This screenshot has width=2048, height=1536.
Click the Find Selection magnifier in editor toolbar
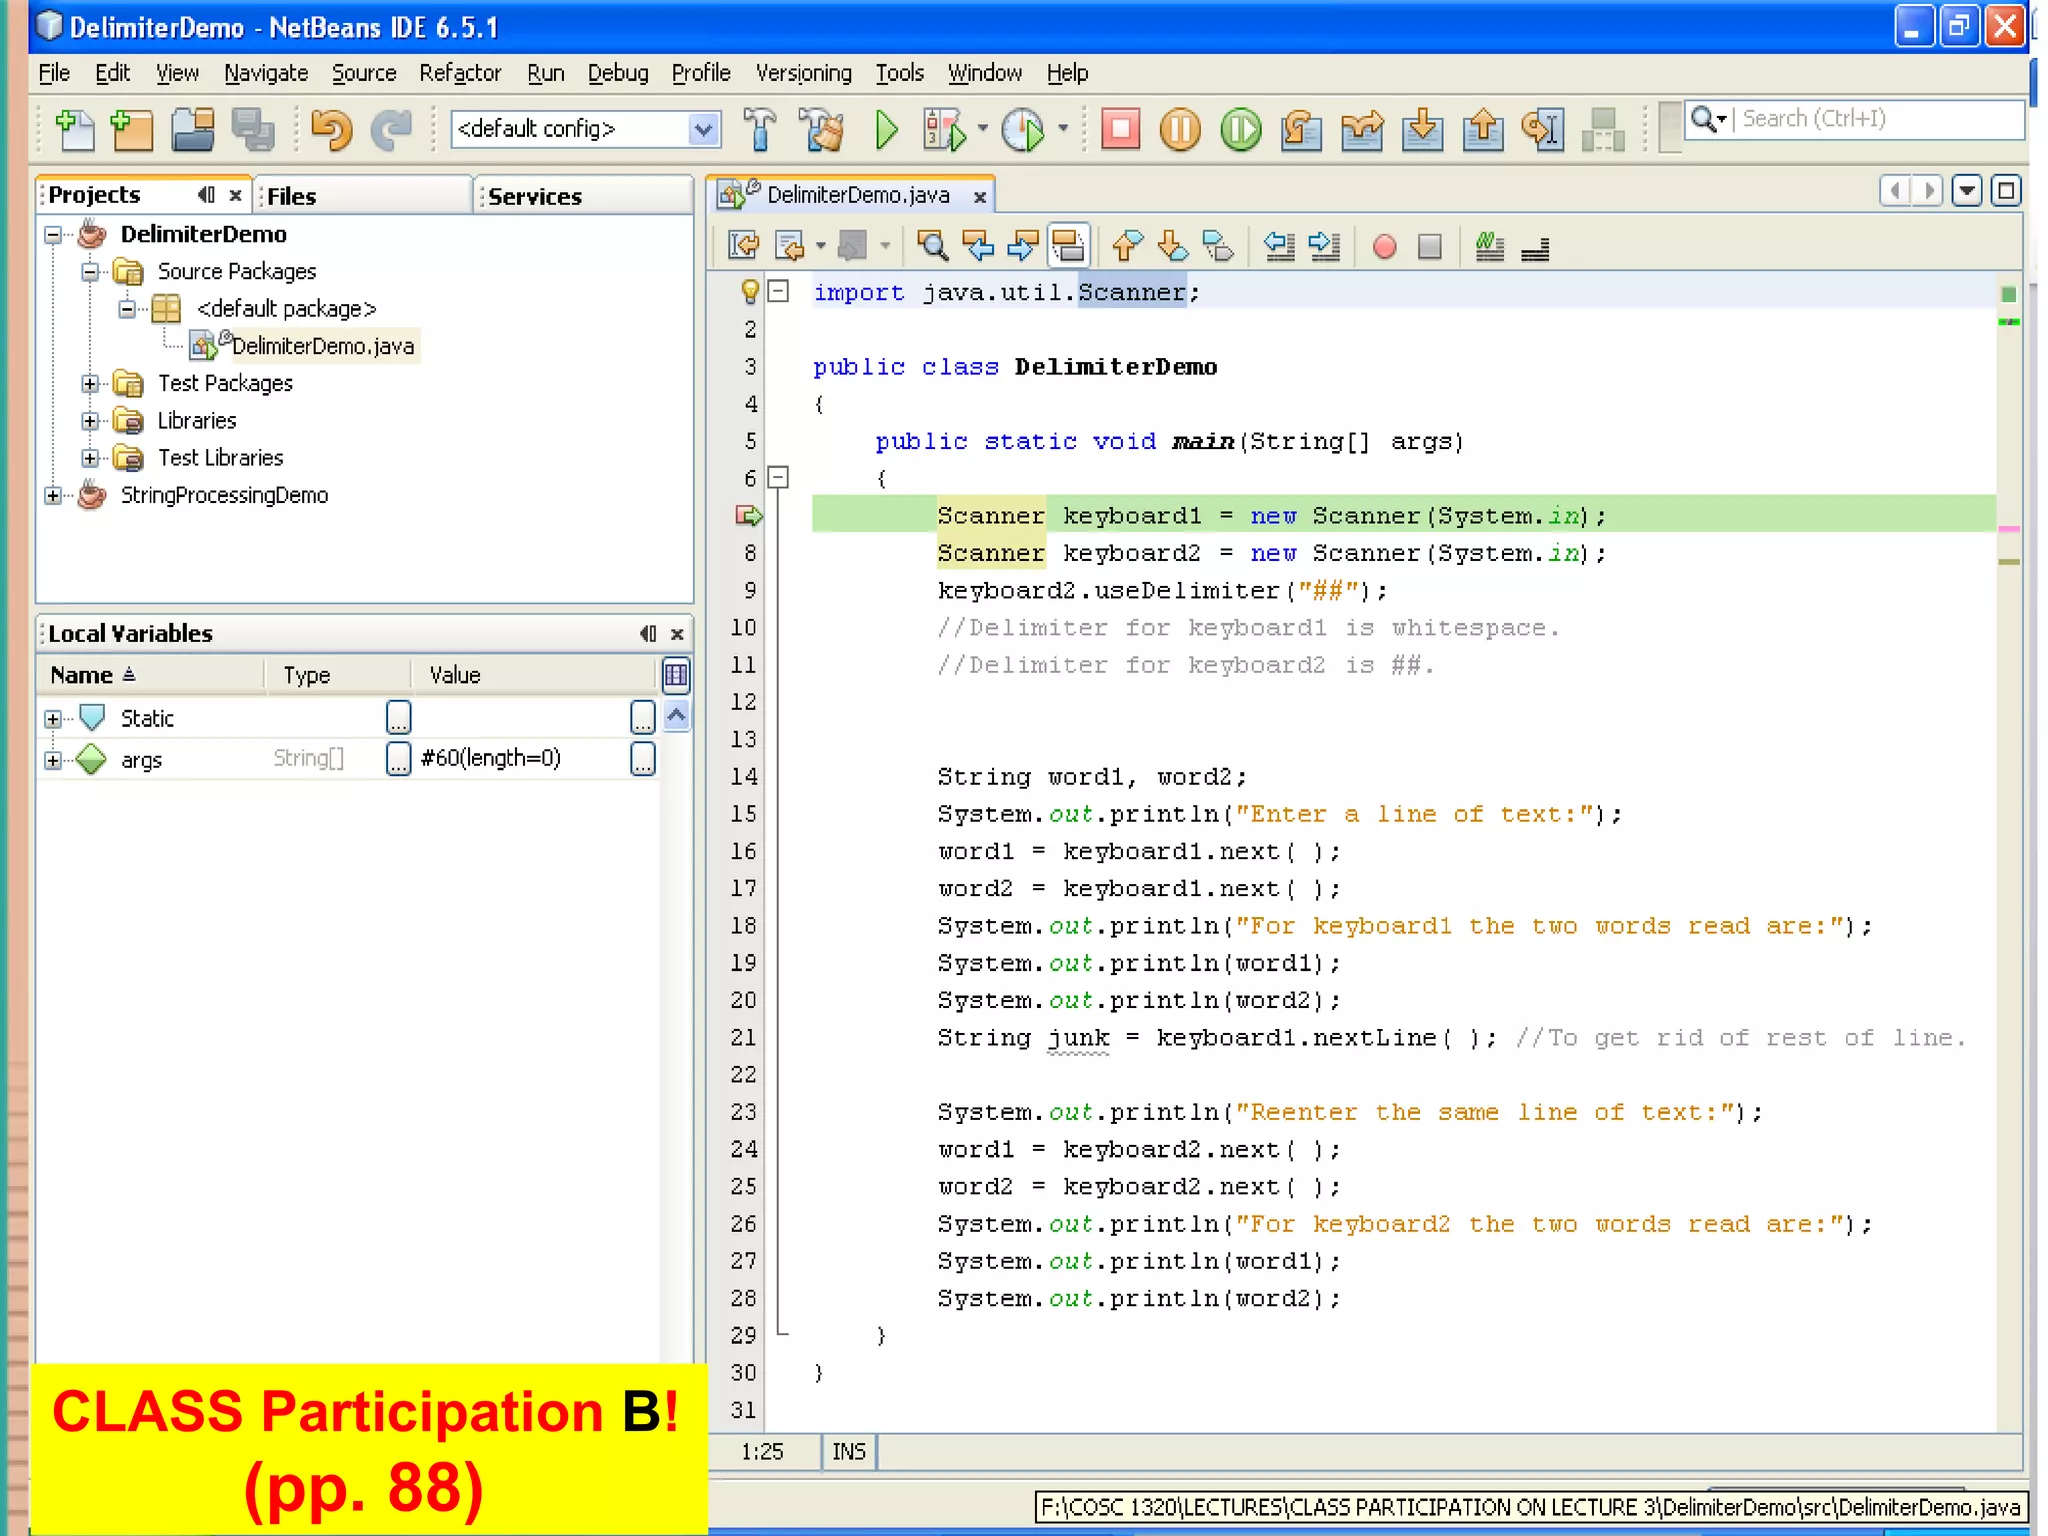pos(932,246)
